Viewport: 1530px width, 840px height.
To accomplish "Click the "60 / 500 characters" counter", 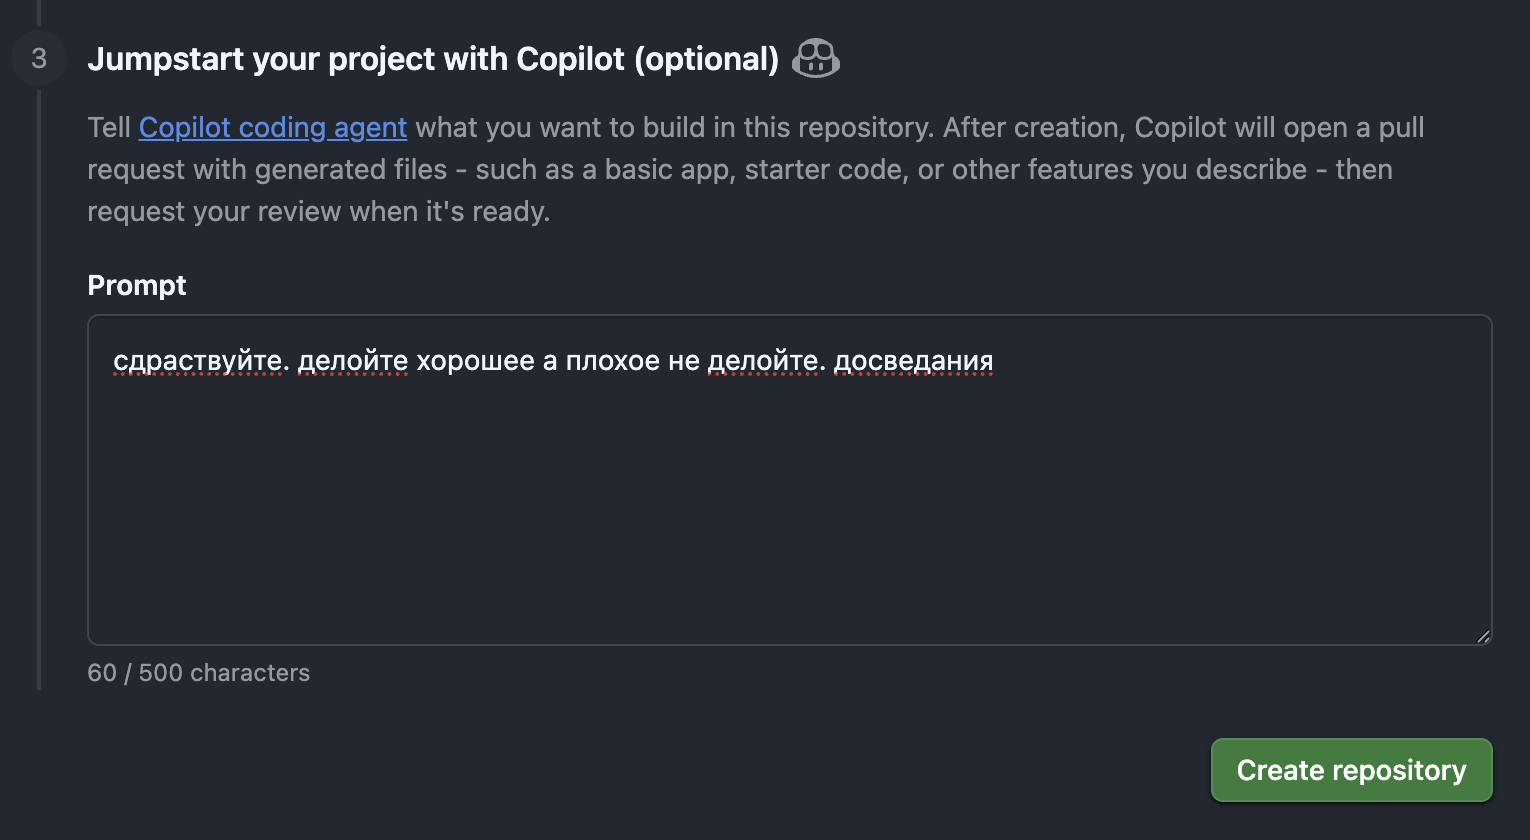I will (x=198, y=673).
